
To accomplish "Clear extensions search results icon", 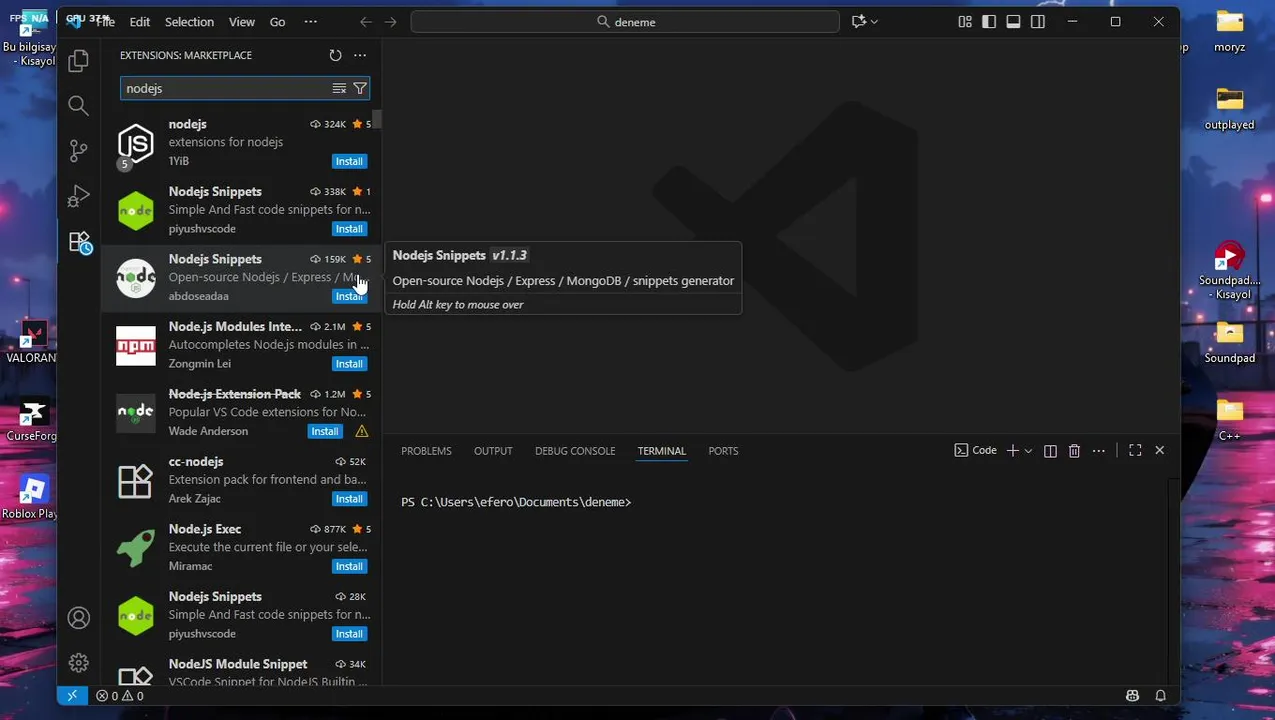I will [x=339, y=88].
